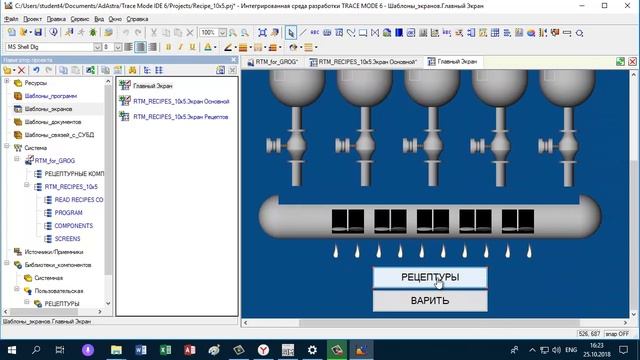The width and height of the screenshot is (640, 360).
Task: Select the arrow pointer selection tool
Action: [291, 33]
